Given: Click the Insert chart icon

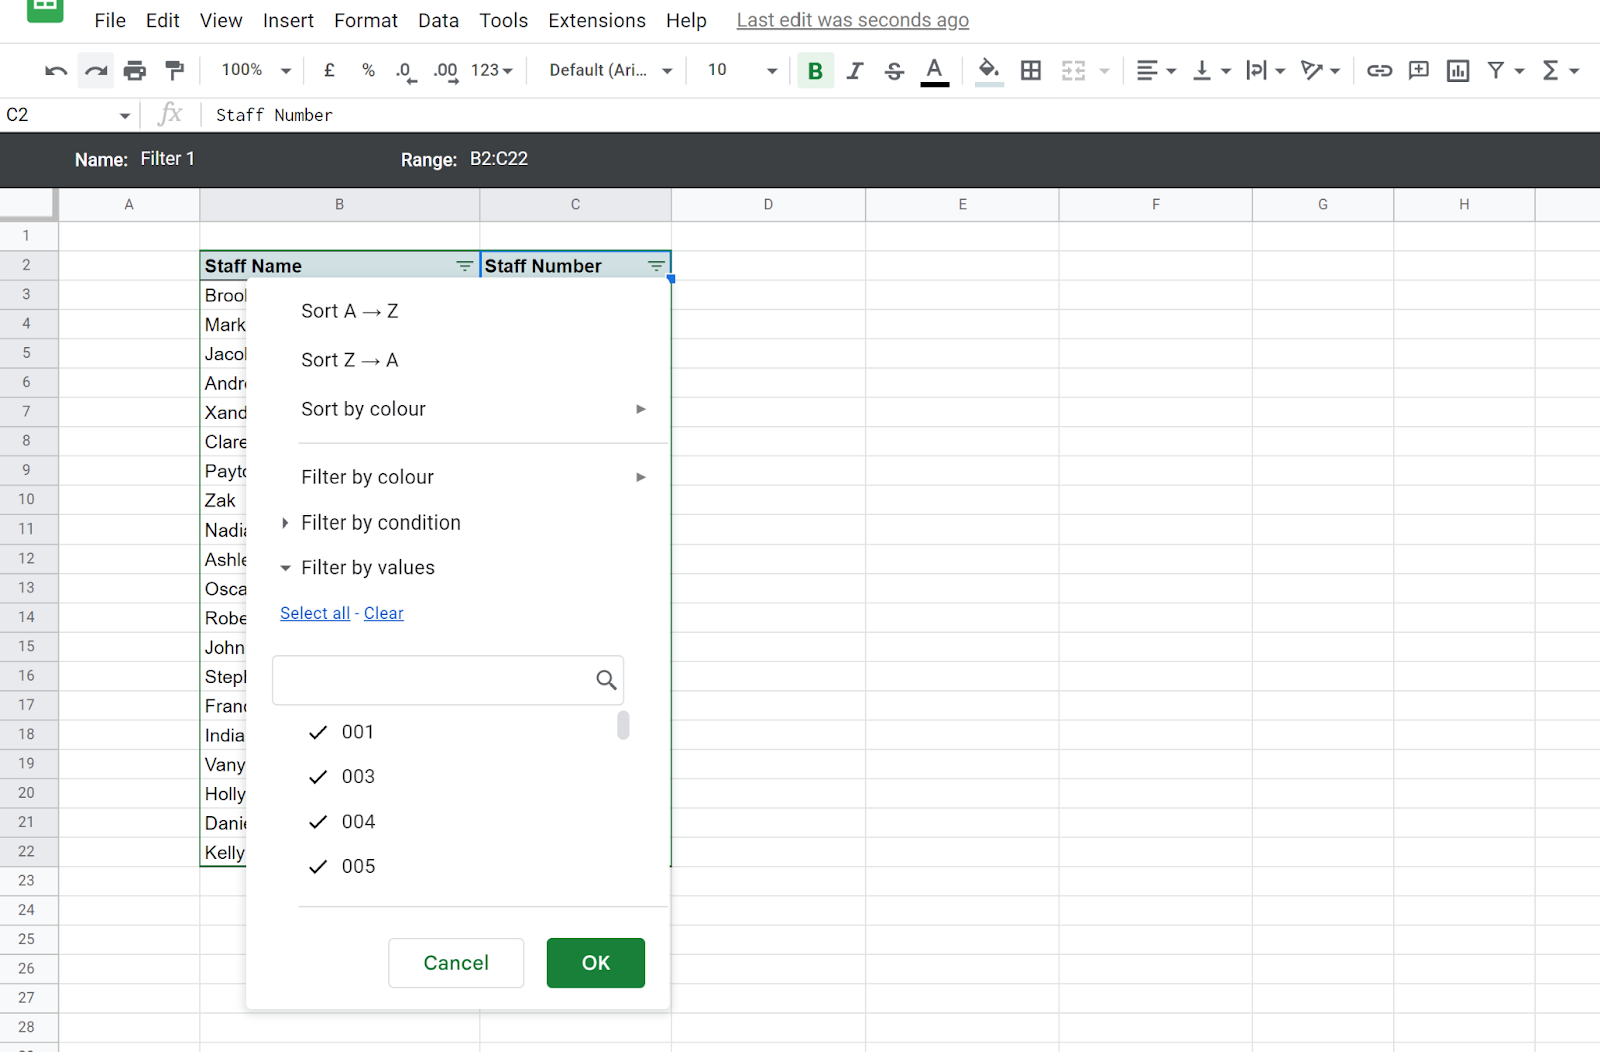Looking at the screenshot, I should click(1458, 70).
